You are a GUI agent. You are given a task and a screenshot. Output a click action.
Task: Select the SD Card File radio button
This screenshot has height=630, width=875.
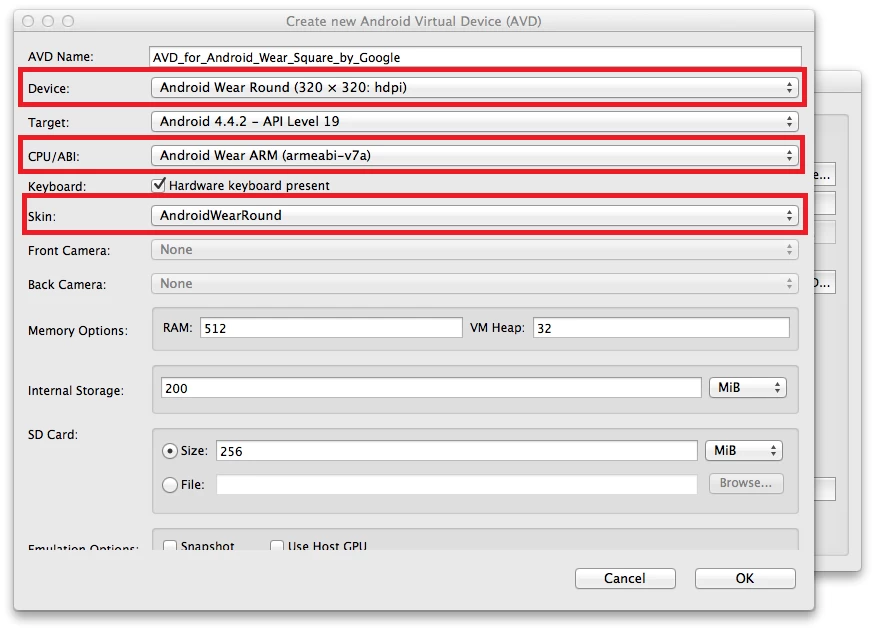coord(170,485)
